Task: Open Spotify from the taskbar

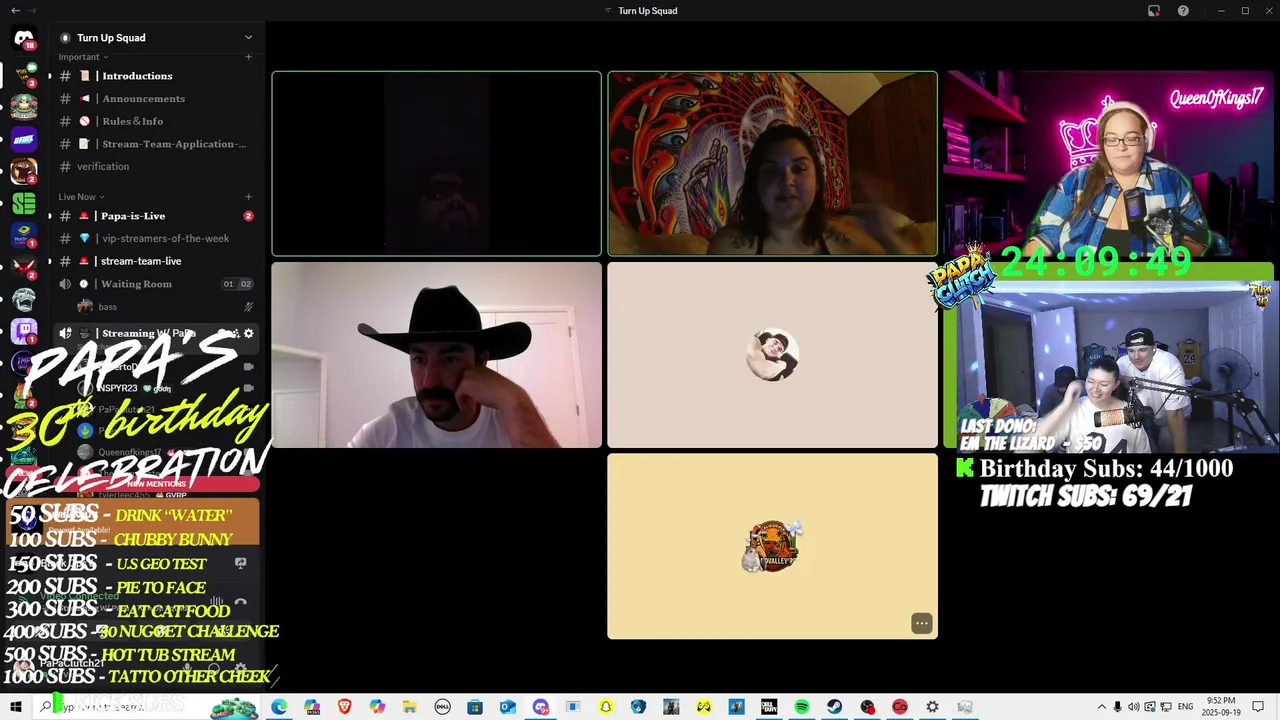Action: tap(802, 707)
